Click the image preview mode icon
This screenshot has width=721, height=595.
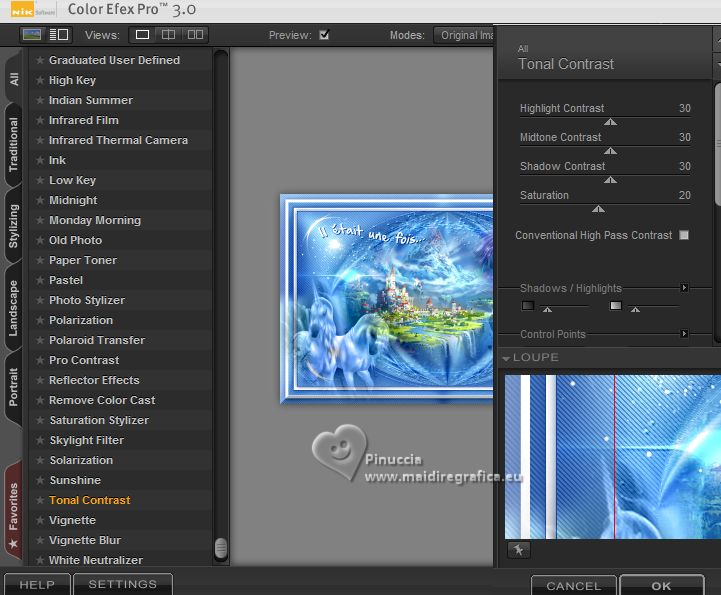32,35
